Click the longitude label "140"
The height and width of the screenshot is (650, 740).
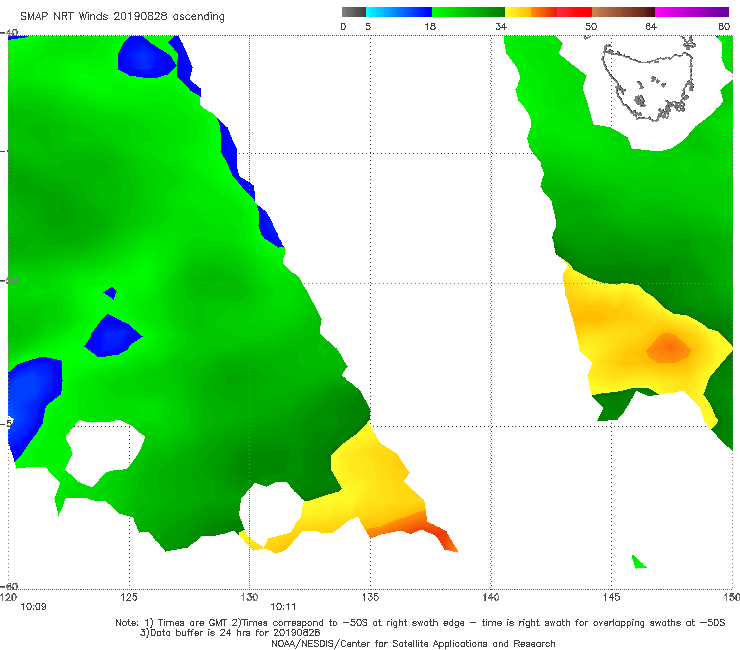[491, 597]
